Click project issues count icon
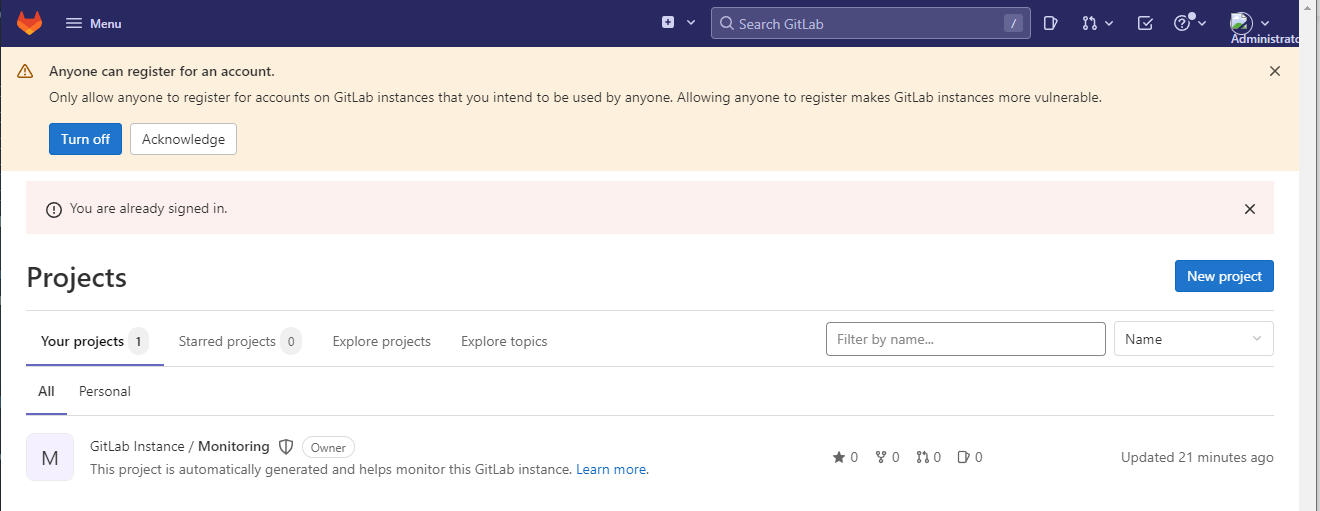The height and width of the screenshot is (511, 1320). [964, 457]
